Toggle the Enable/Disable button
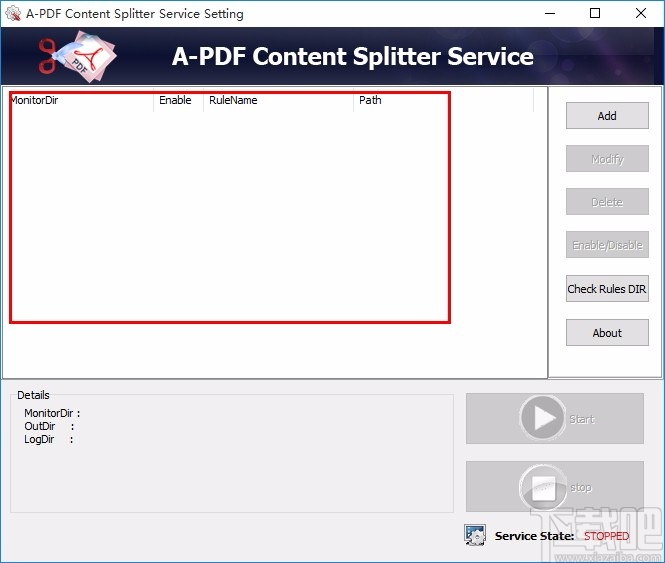The width and height of the screenshot is (665, 563). (607, 245)
